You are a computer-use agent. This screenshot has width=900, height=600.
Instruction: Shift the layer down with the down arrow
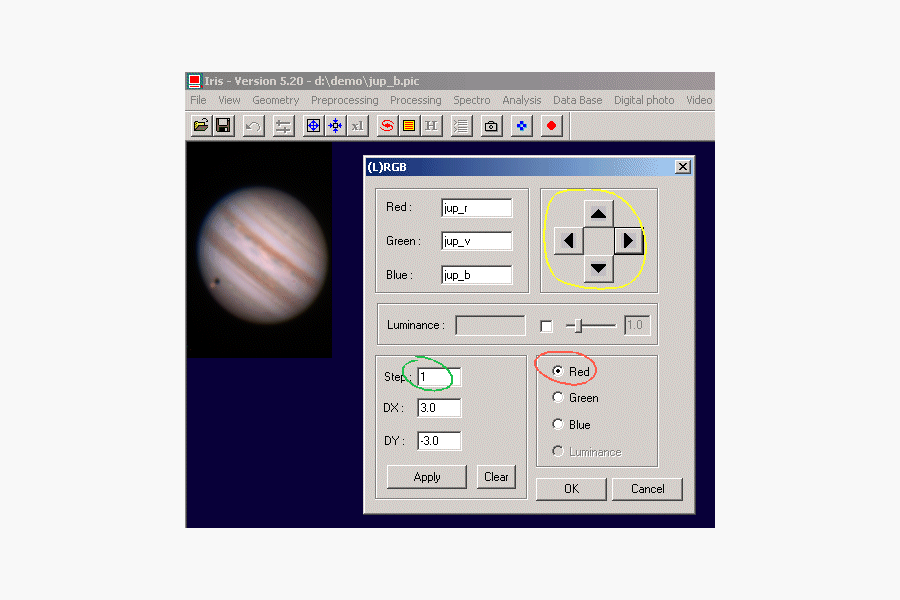[598, 268]
